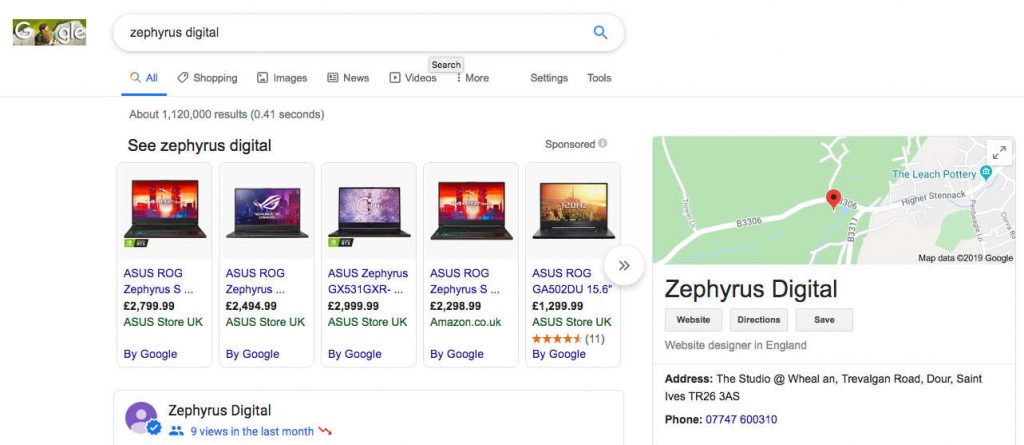
Task: Click the 120Hz laptop image priced £1,299.99
Action: point(573,210)
